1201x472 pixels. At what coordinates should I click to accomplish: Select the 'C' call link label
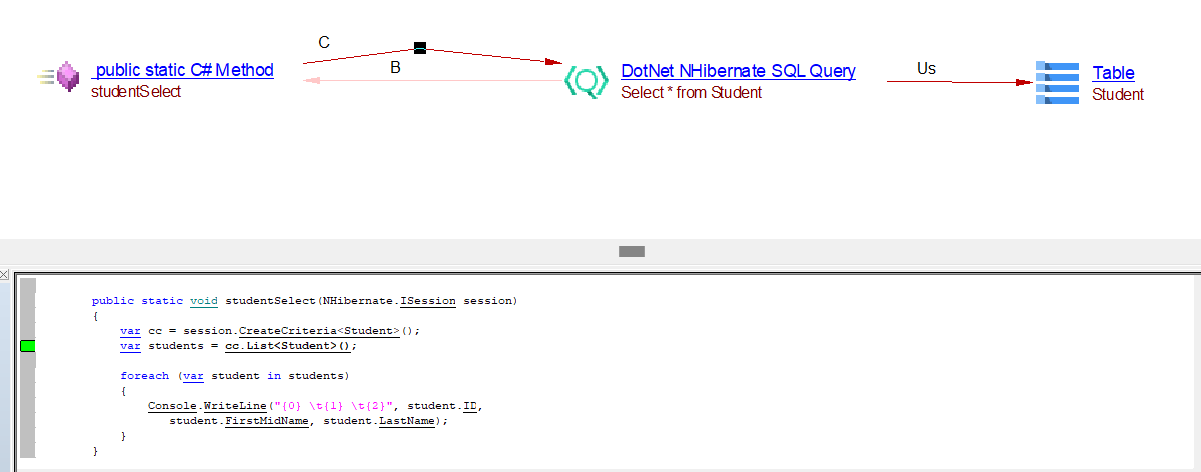(324, 42)
